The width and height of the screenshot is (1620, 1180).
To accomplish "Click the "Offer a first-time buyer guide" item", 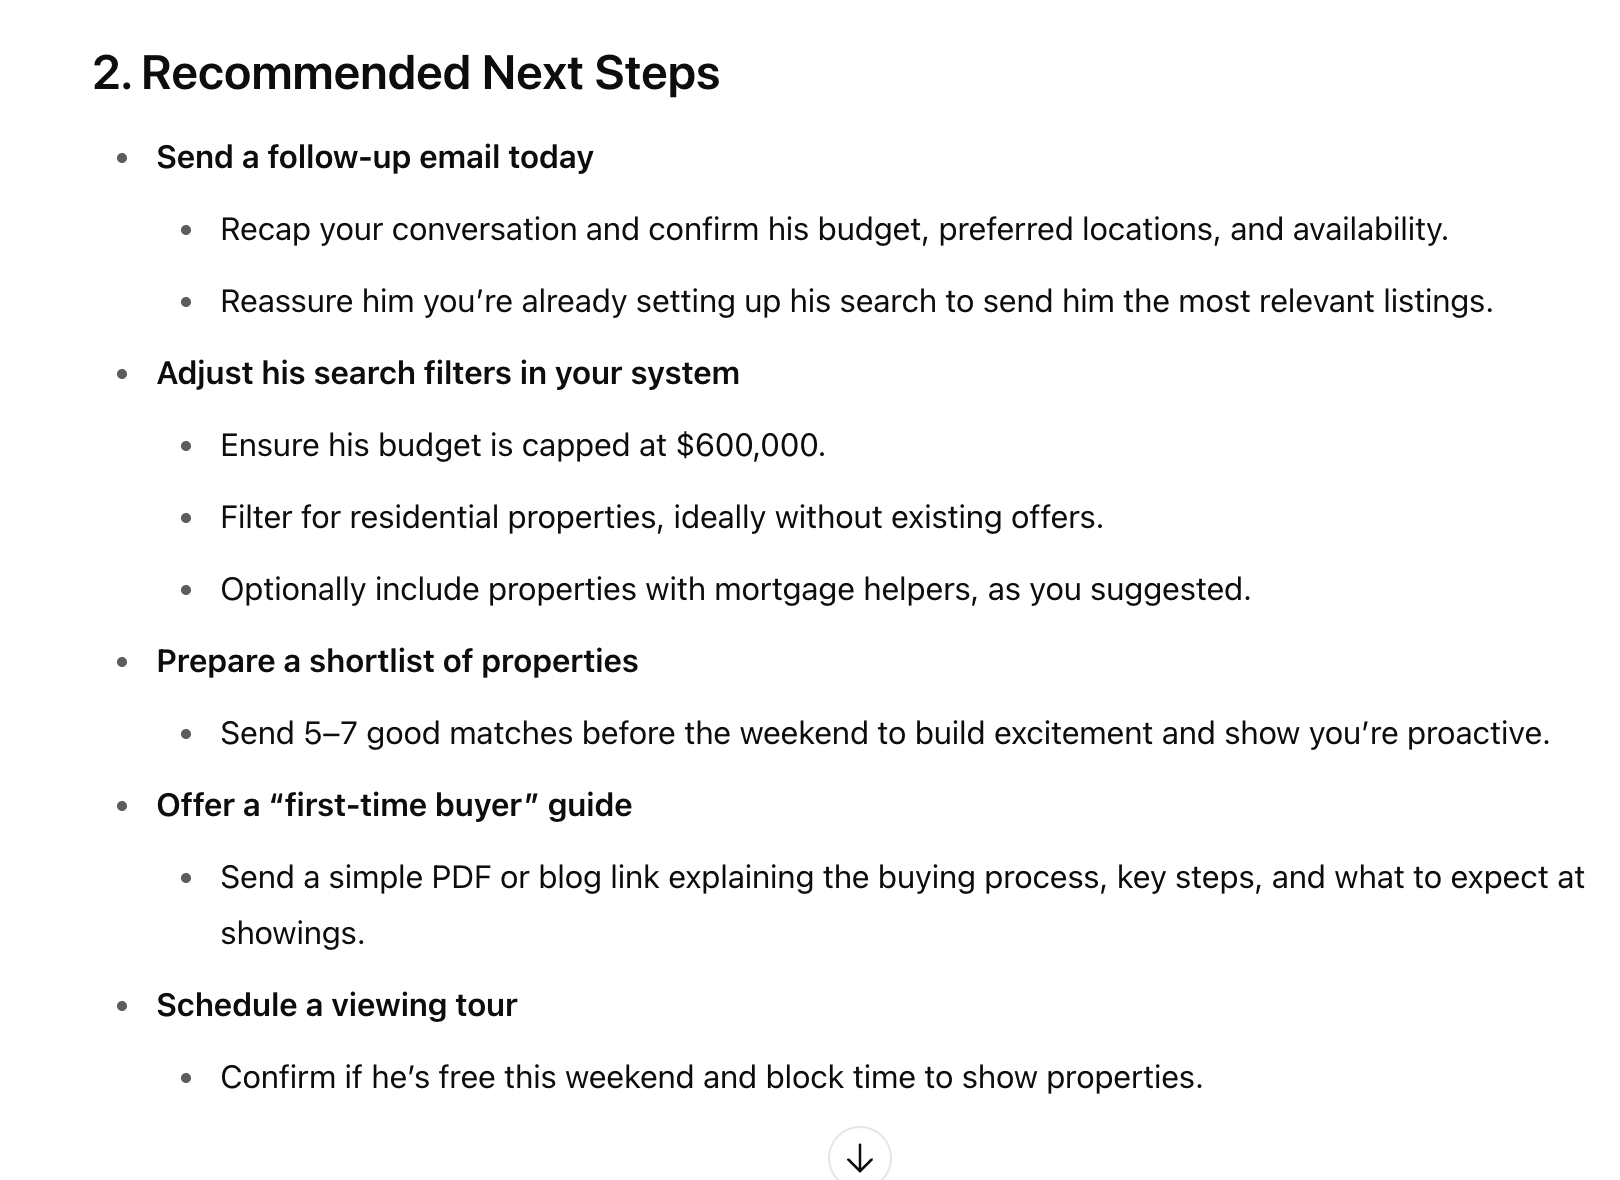I will pos(394,805).
